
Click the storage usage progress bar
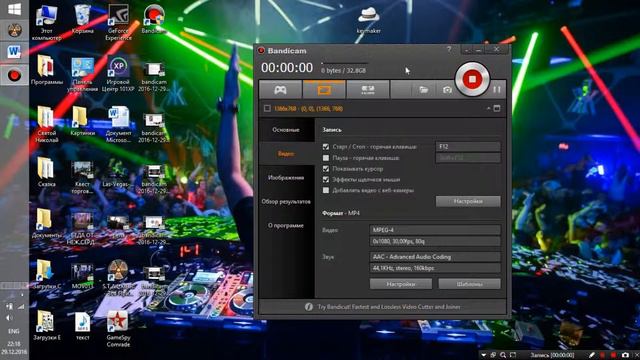point(344,63)
